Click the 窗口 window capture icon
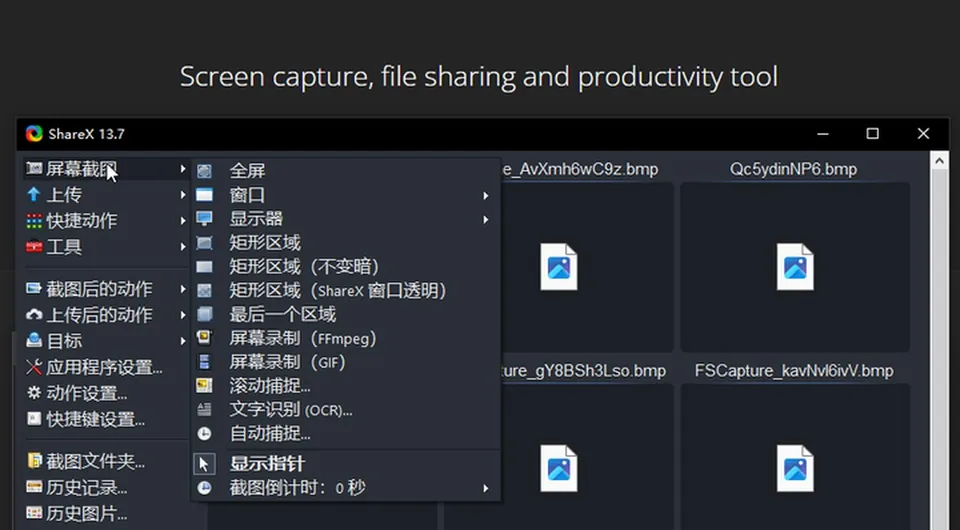The height and width of the screenshot is (530, 960). point(204,195)
